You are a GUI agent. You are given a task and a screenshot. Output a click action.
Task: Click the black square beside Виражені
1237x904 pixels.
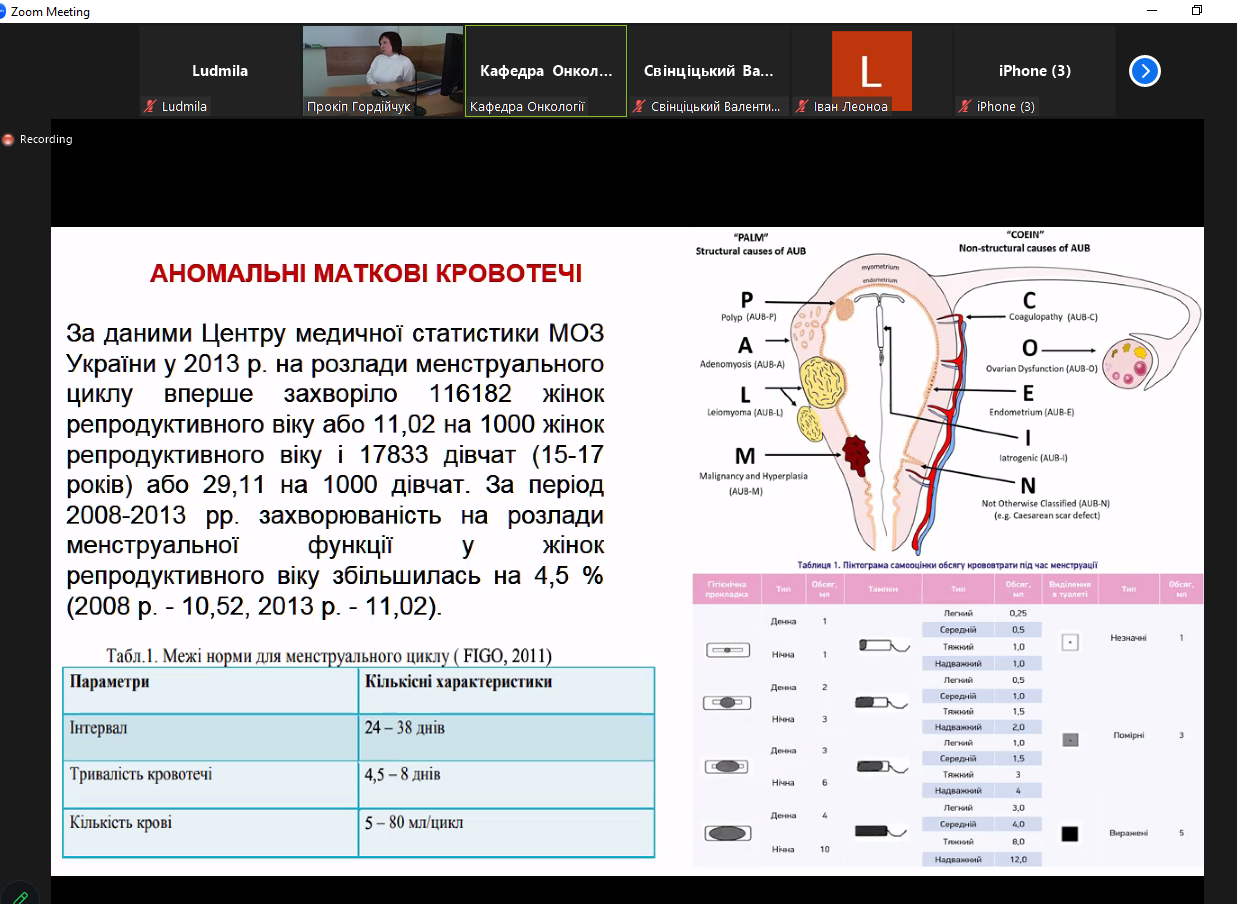pos(1070,834)
